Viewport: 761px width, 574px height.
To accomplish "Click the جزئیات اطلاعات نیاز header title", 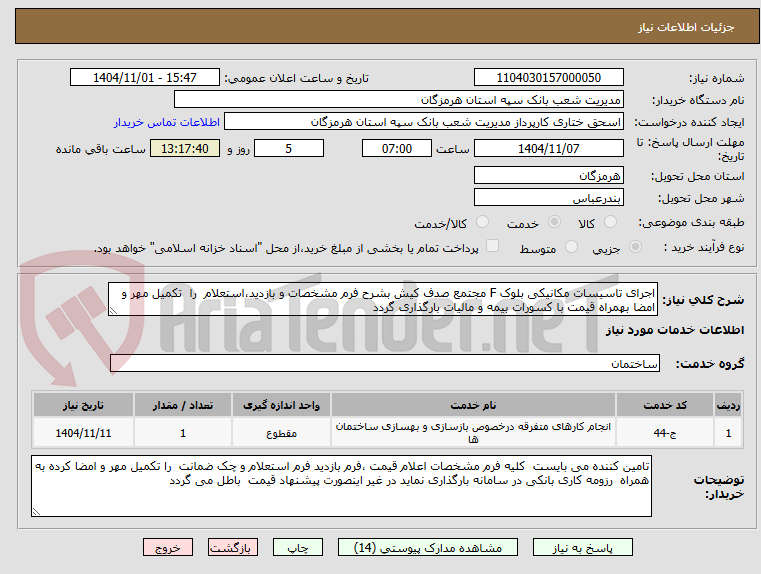I will pos(686,27).
